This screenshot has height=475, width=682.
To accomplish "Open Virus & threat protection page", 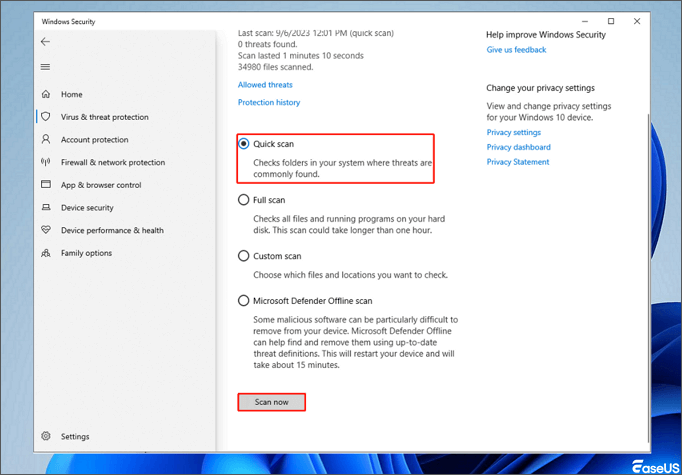I will [105, 117].
